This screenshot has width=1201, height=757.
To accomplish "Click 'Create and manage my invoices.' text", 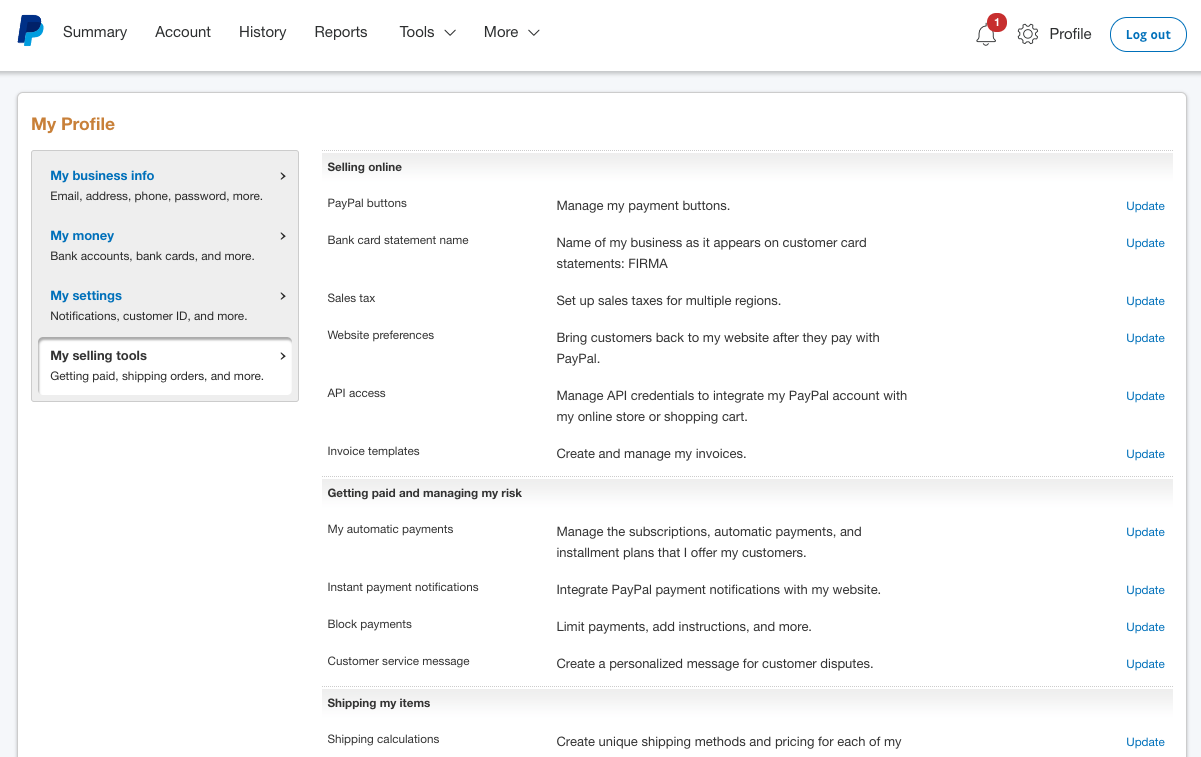I will [651, 454].
